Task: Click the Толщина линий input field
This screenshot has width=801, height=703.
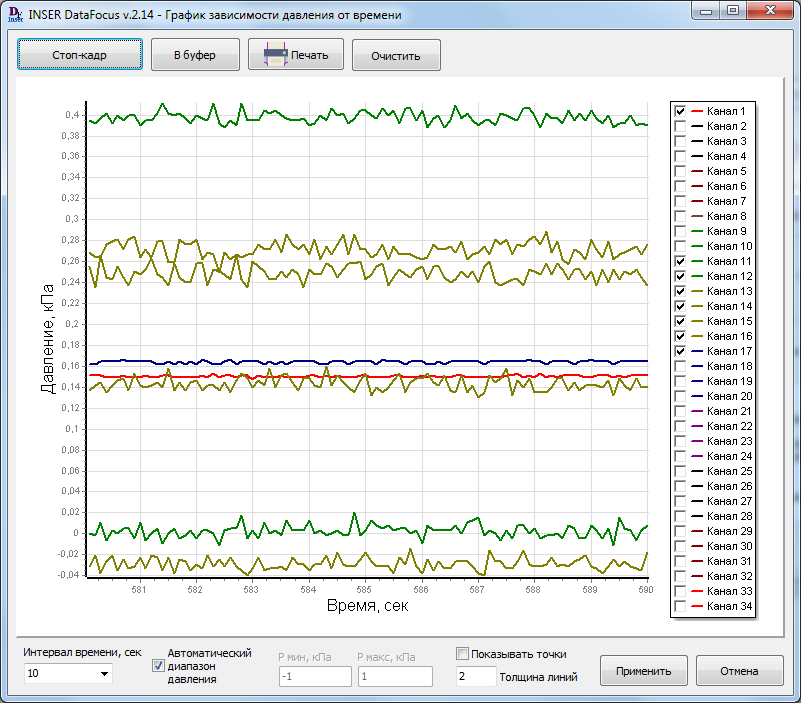Action: [476, 676]
